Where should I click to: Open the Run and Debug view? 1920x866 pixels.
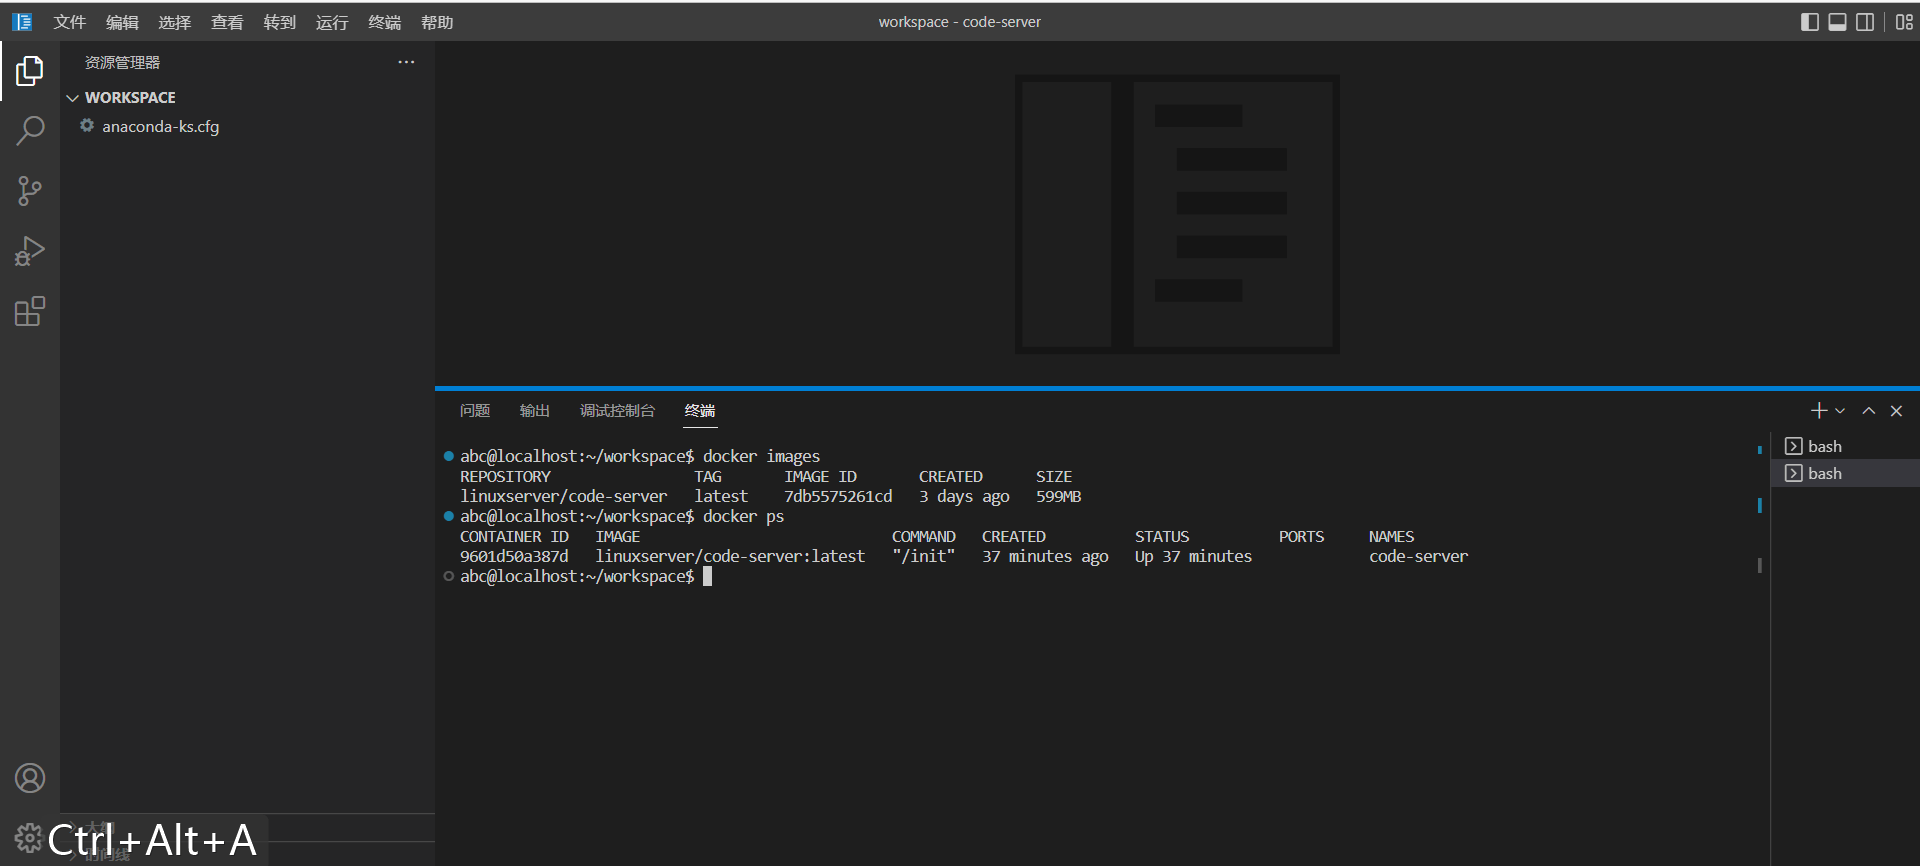[x=30, y=251]
